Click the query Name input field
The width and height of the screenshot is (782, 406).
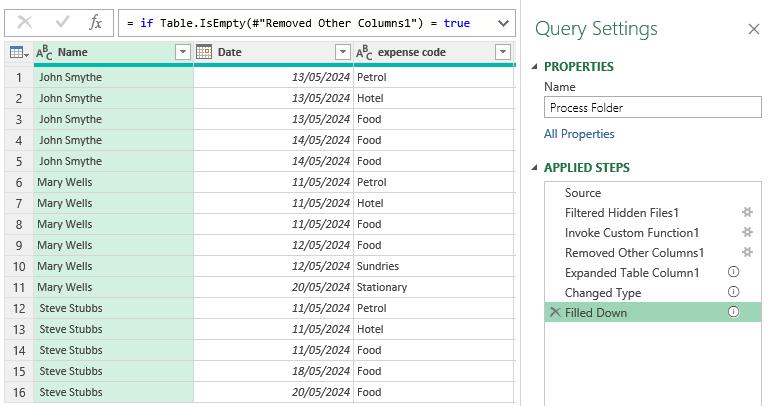point(653,107)
